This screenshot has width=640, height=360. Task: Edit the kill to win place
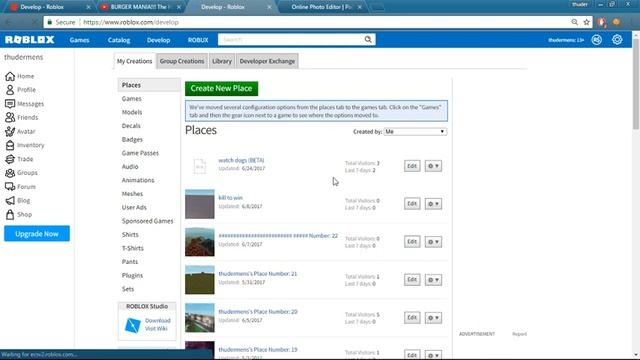pyautogui.click(x=412, y=204)
